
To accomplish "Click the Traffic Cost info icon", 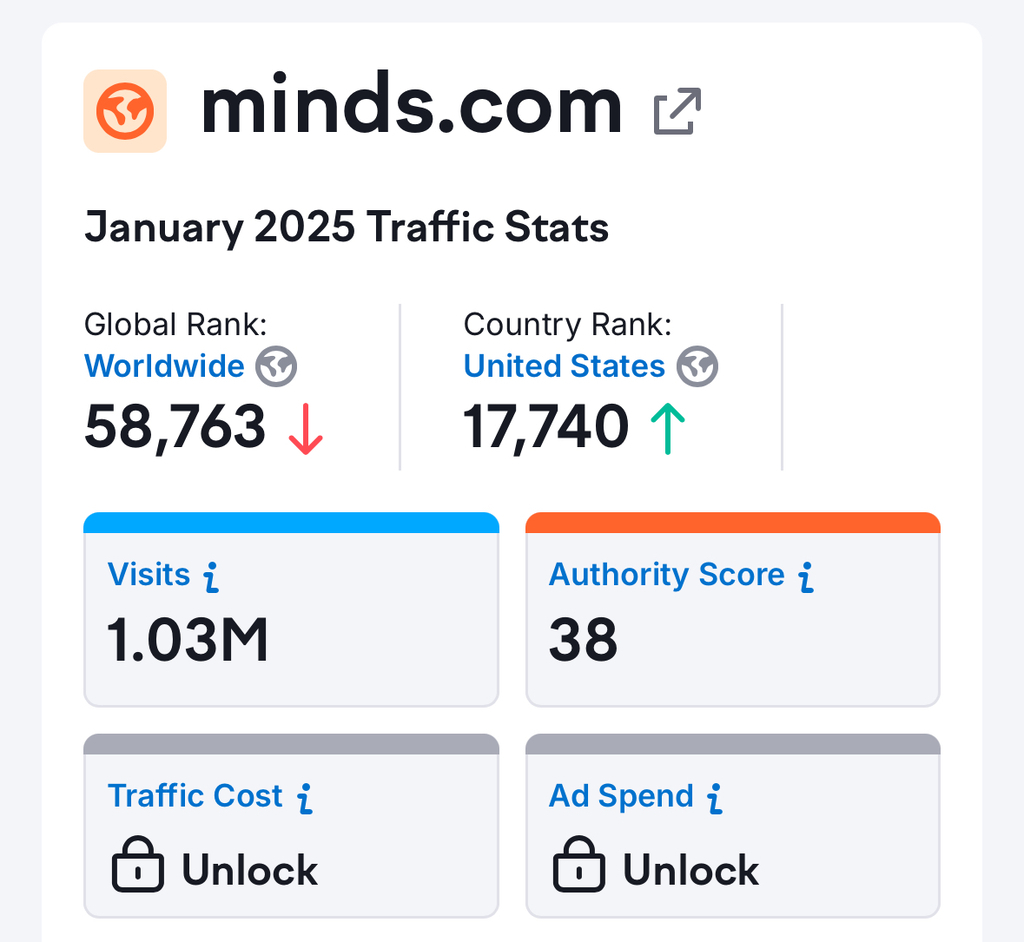I will (x=305, y=797).
